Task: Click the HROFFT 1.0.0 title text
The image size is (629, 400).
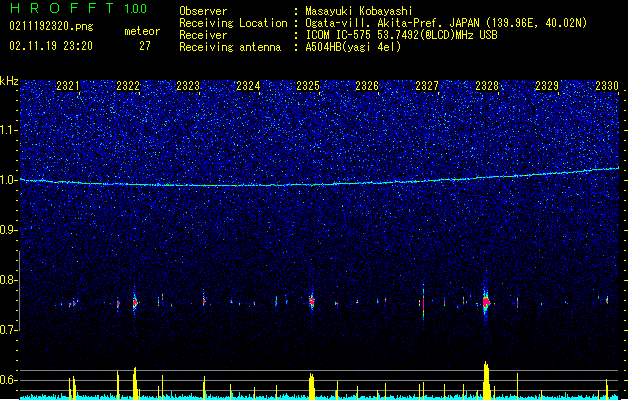Action: [x=79, y=8]
